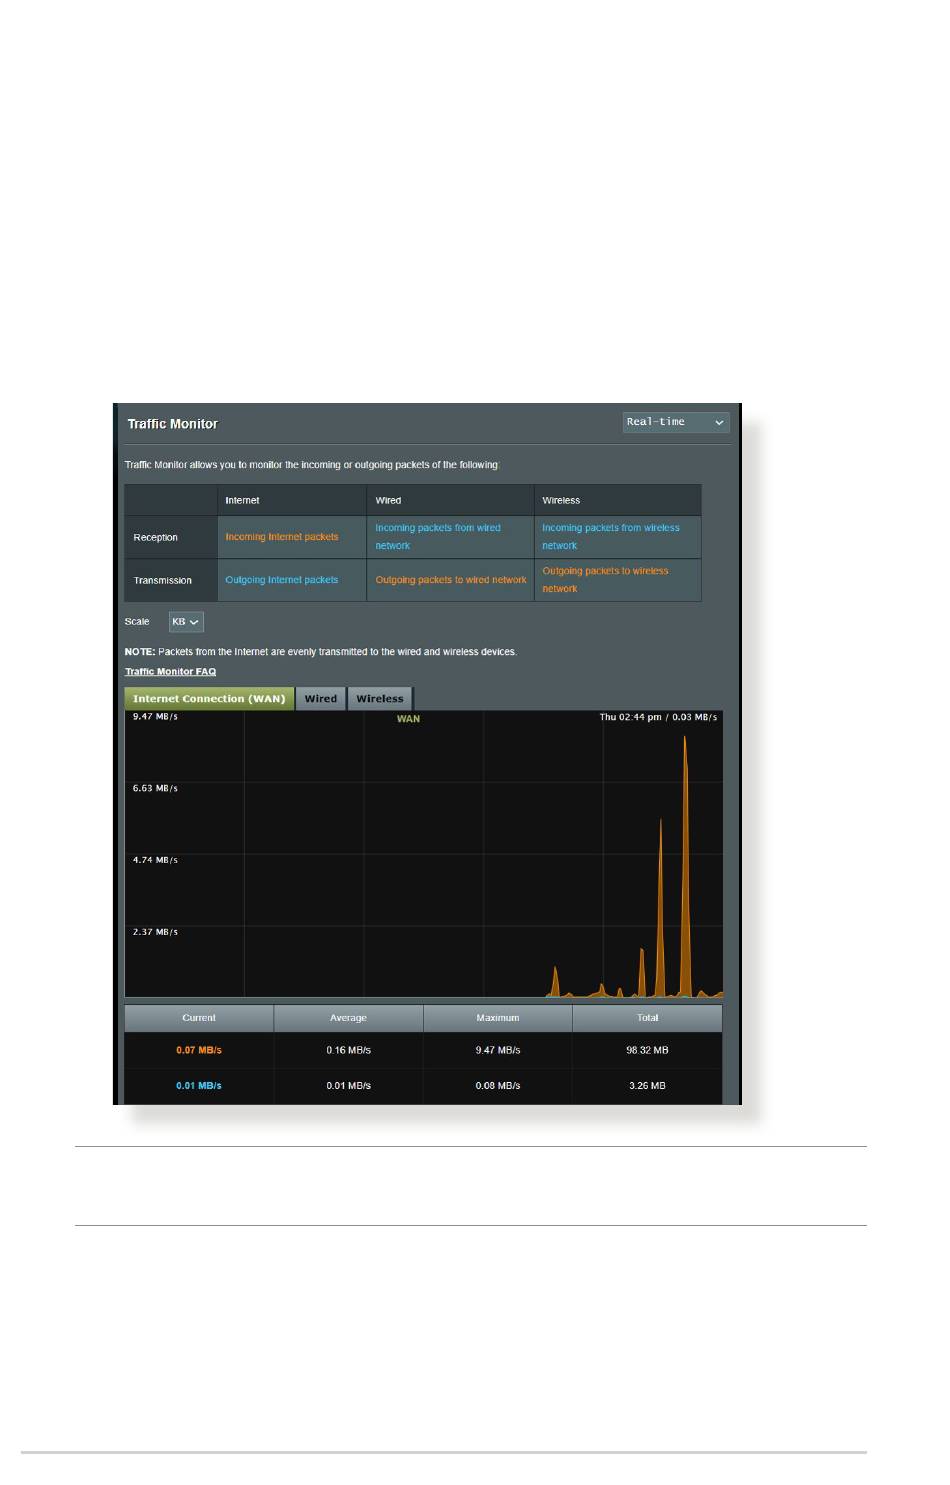Viewport: 950px width, 1485px height.
Task: Switch to the Wireless tab
Action: pos(380,699)
